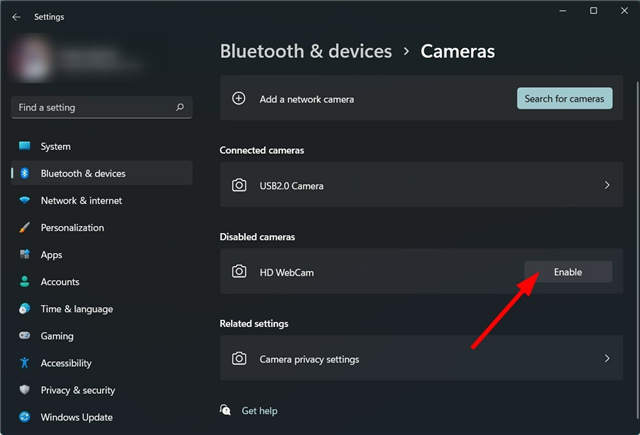Click the Bluetooth & devices sidebar icon
The width and height of the screenshot is (640, 435).
point(25,173)
